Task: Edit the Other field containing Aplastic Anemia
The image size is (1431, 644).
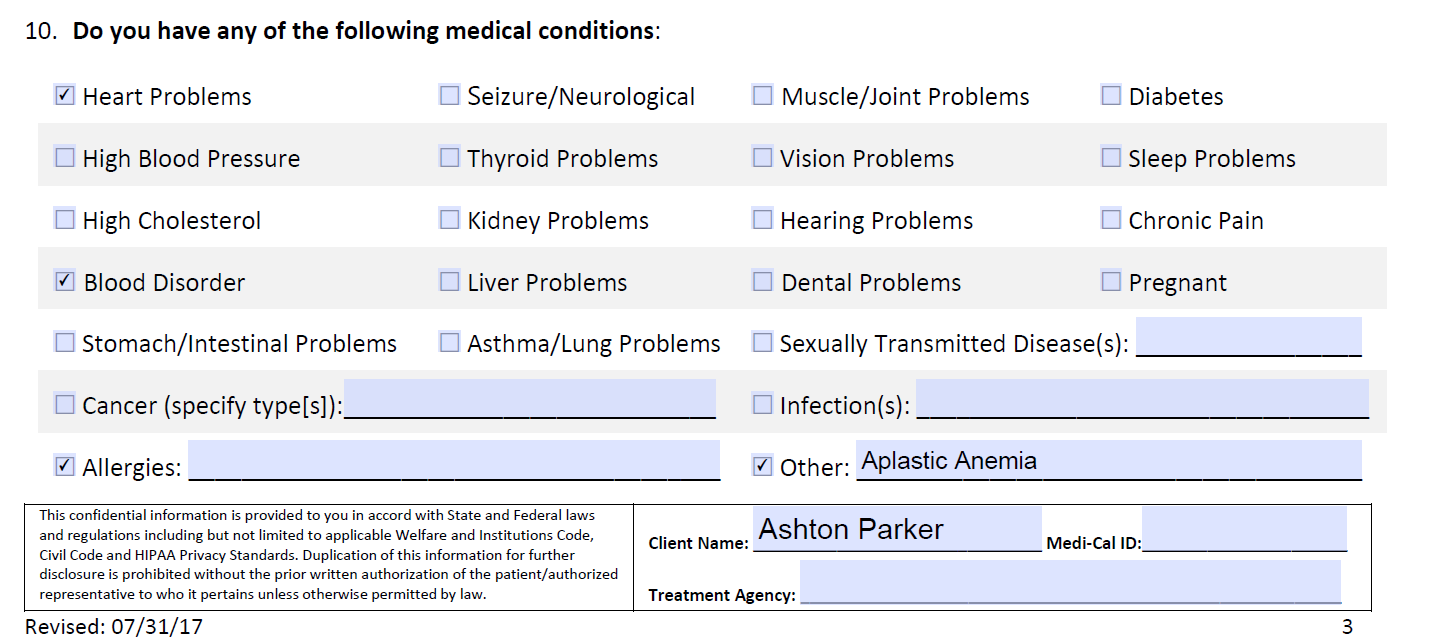Action: click(x=1108, y=460)
